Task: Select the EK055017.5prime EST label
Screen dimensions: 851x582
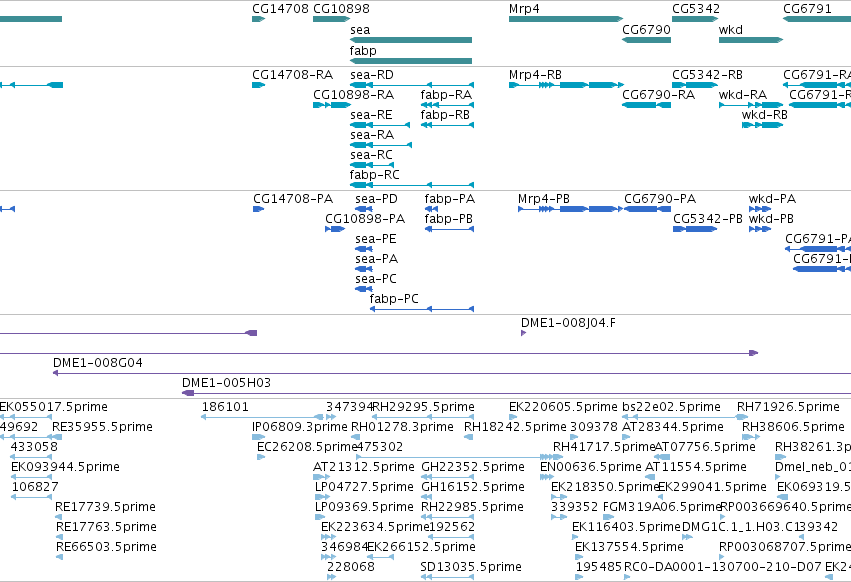Action: pos(53,407)
